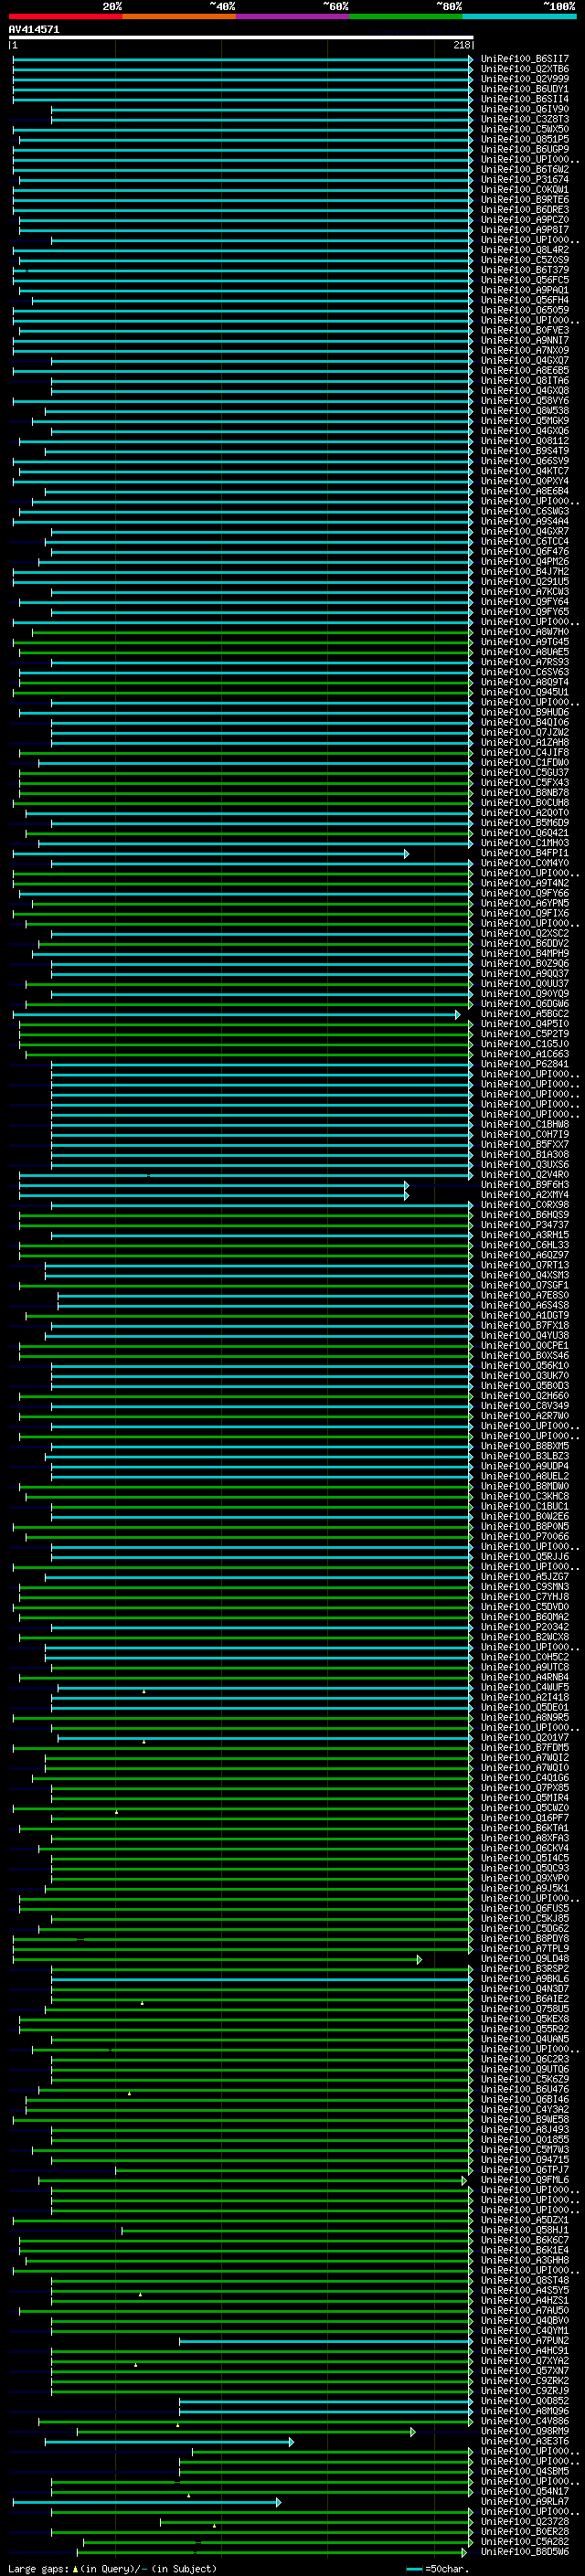Select the UniRef100_A8E6B5 label
585x2576 pixels.
[525, 370]
